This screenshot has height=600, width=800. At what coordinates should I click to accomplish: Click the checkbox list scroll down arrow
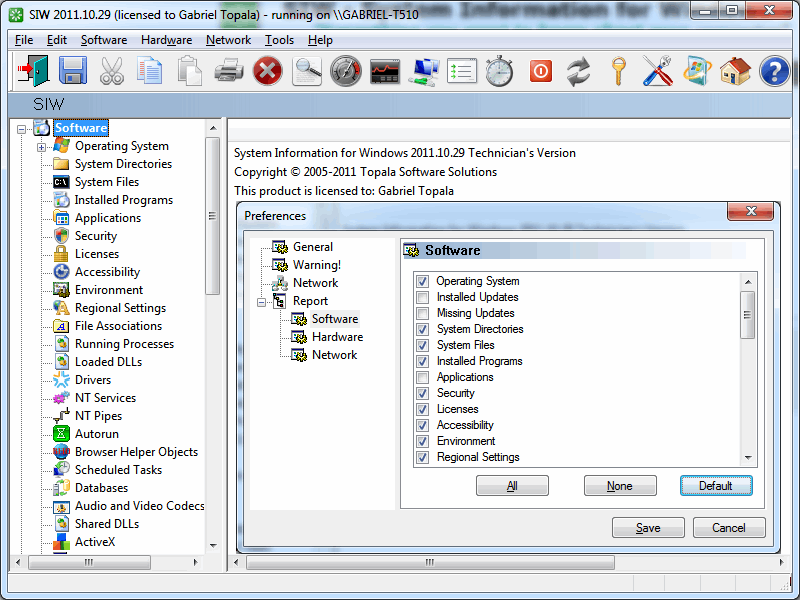coord(747,458)
